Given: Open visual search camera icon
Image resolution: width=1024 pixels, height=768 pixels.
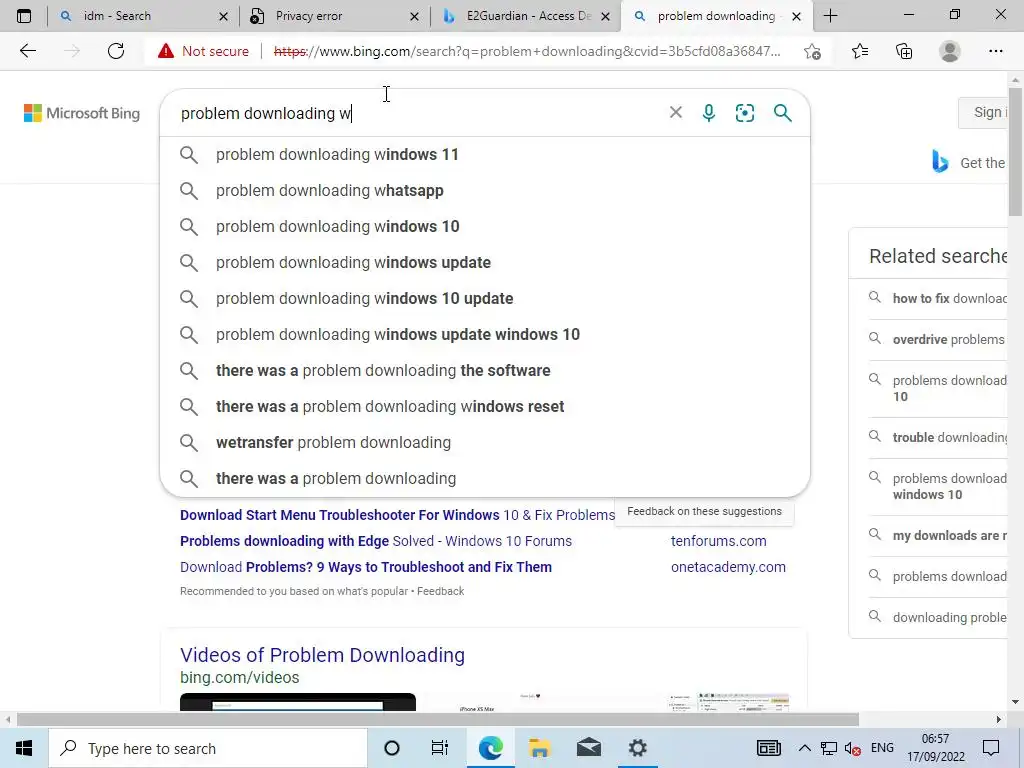Looking at the screenshot, I should coord(744,113).
